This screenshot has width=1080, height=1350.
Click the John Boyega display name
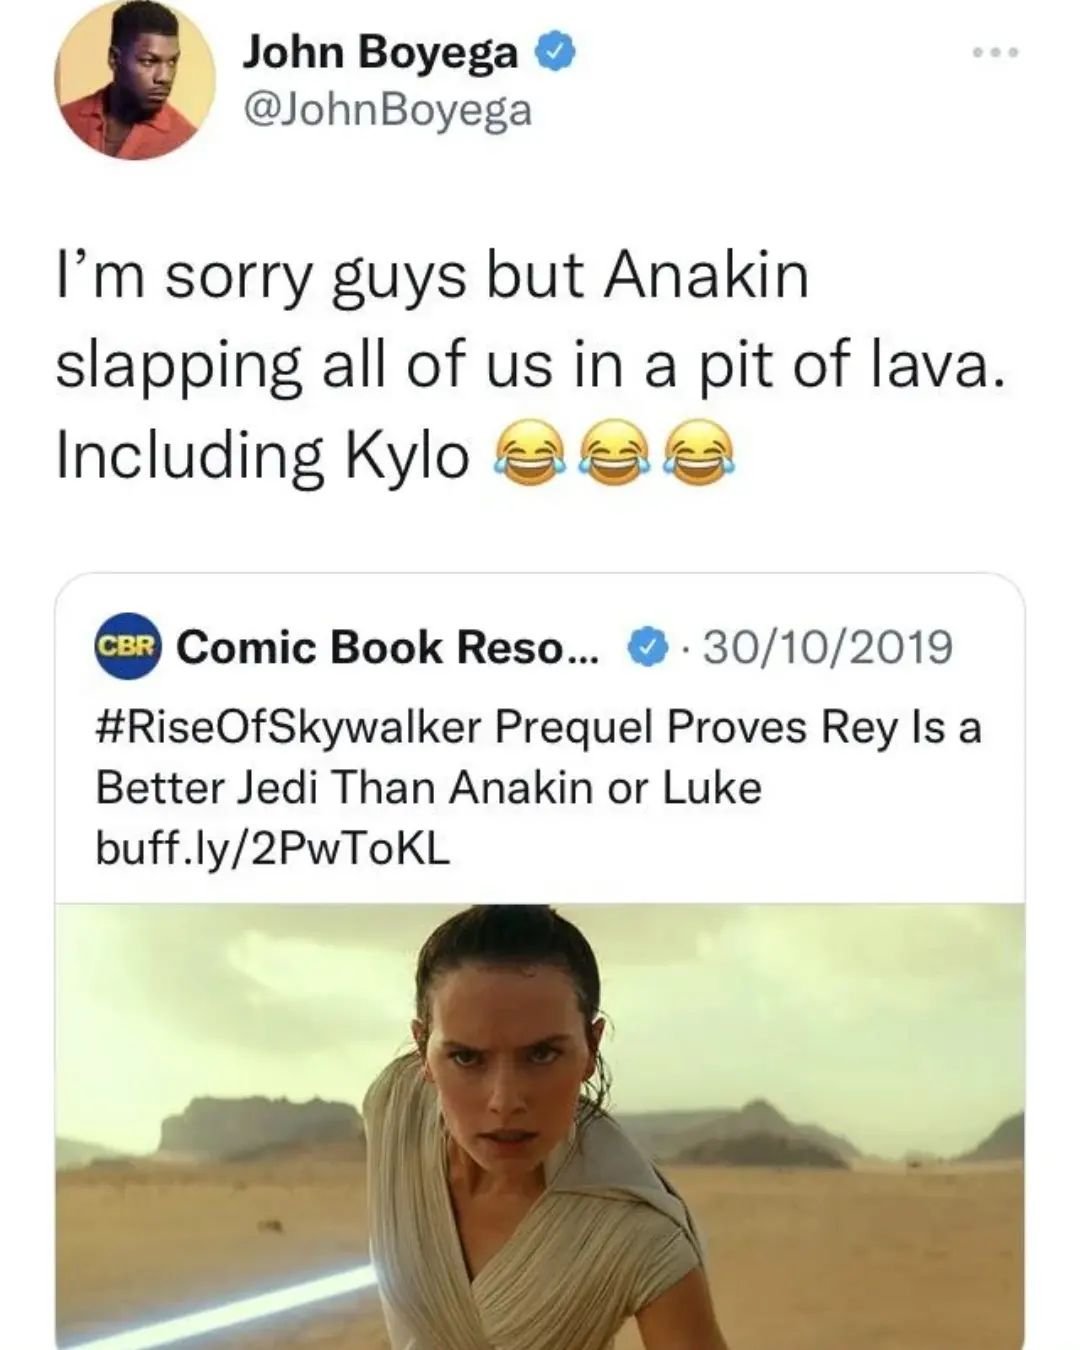(x=380, y=52)
